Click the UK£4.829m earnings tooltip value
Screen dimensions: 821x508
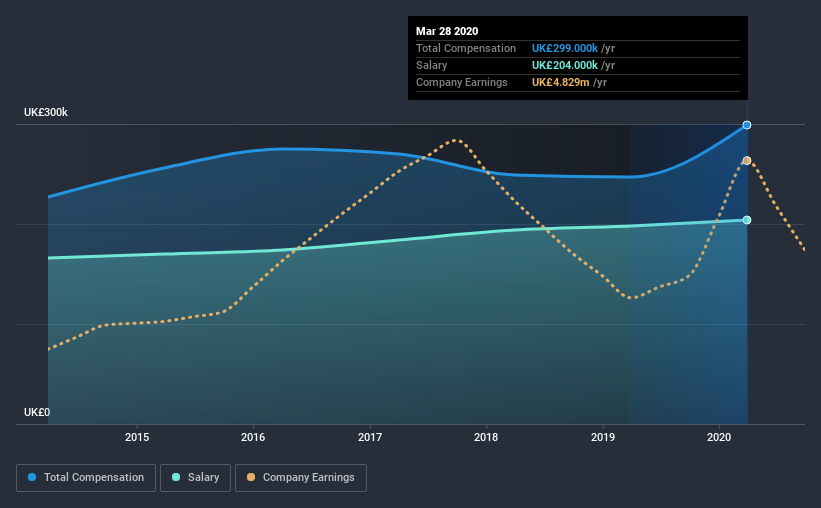coord(560,83)
